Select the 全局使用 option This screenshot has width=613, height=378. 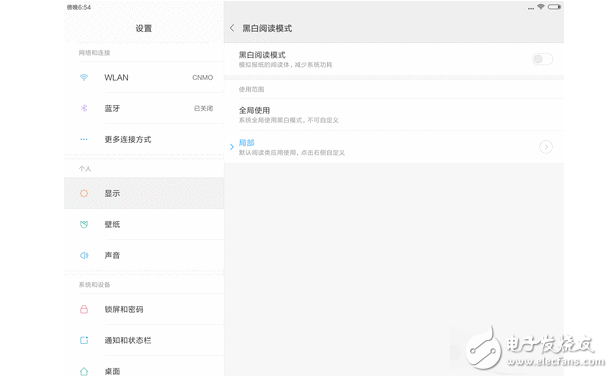394,115
